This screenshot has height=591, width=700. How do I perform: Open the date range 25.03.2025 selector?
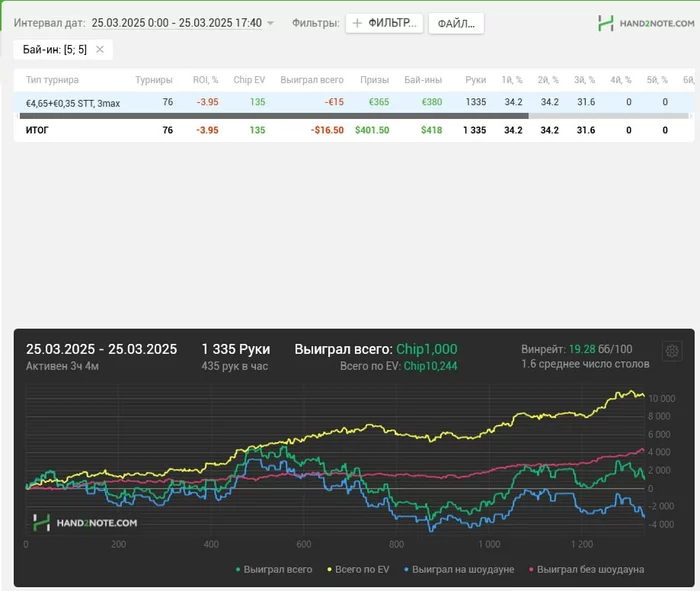click(x=176, y=23)
